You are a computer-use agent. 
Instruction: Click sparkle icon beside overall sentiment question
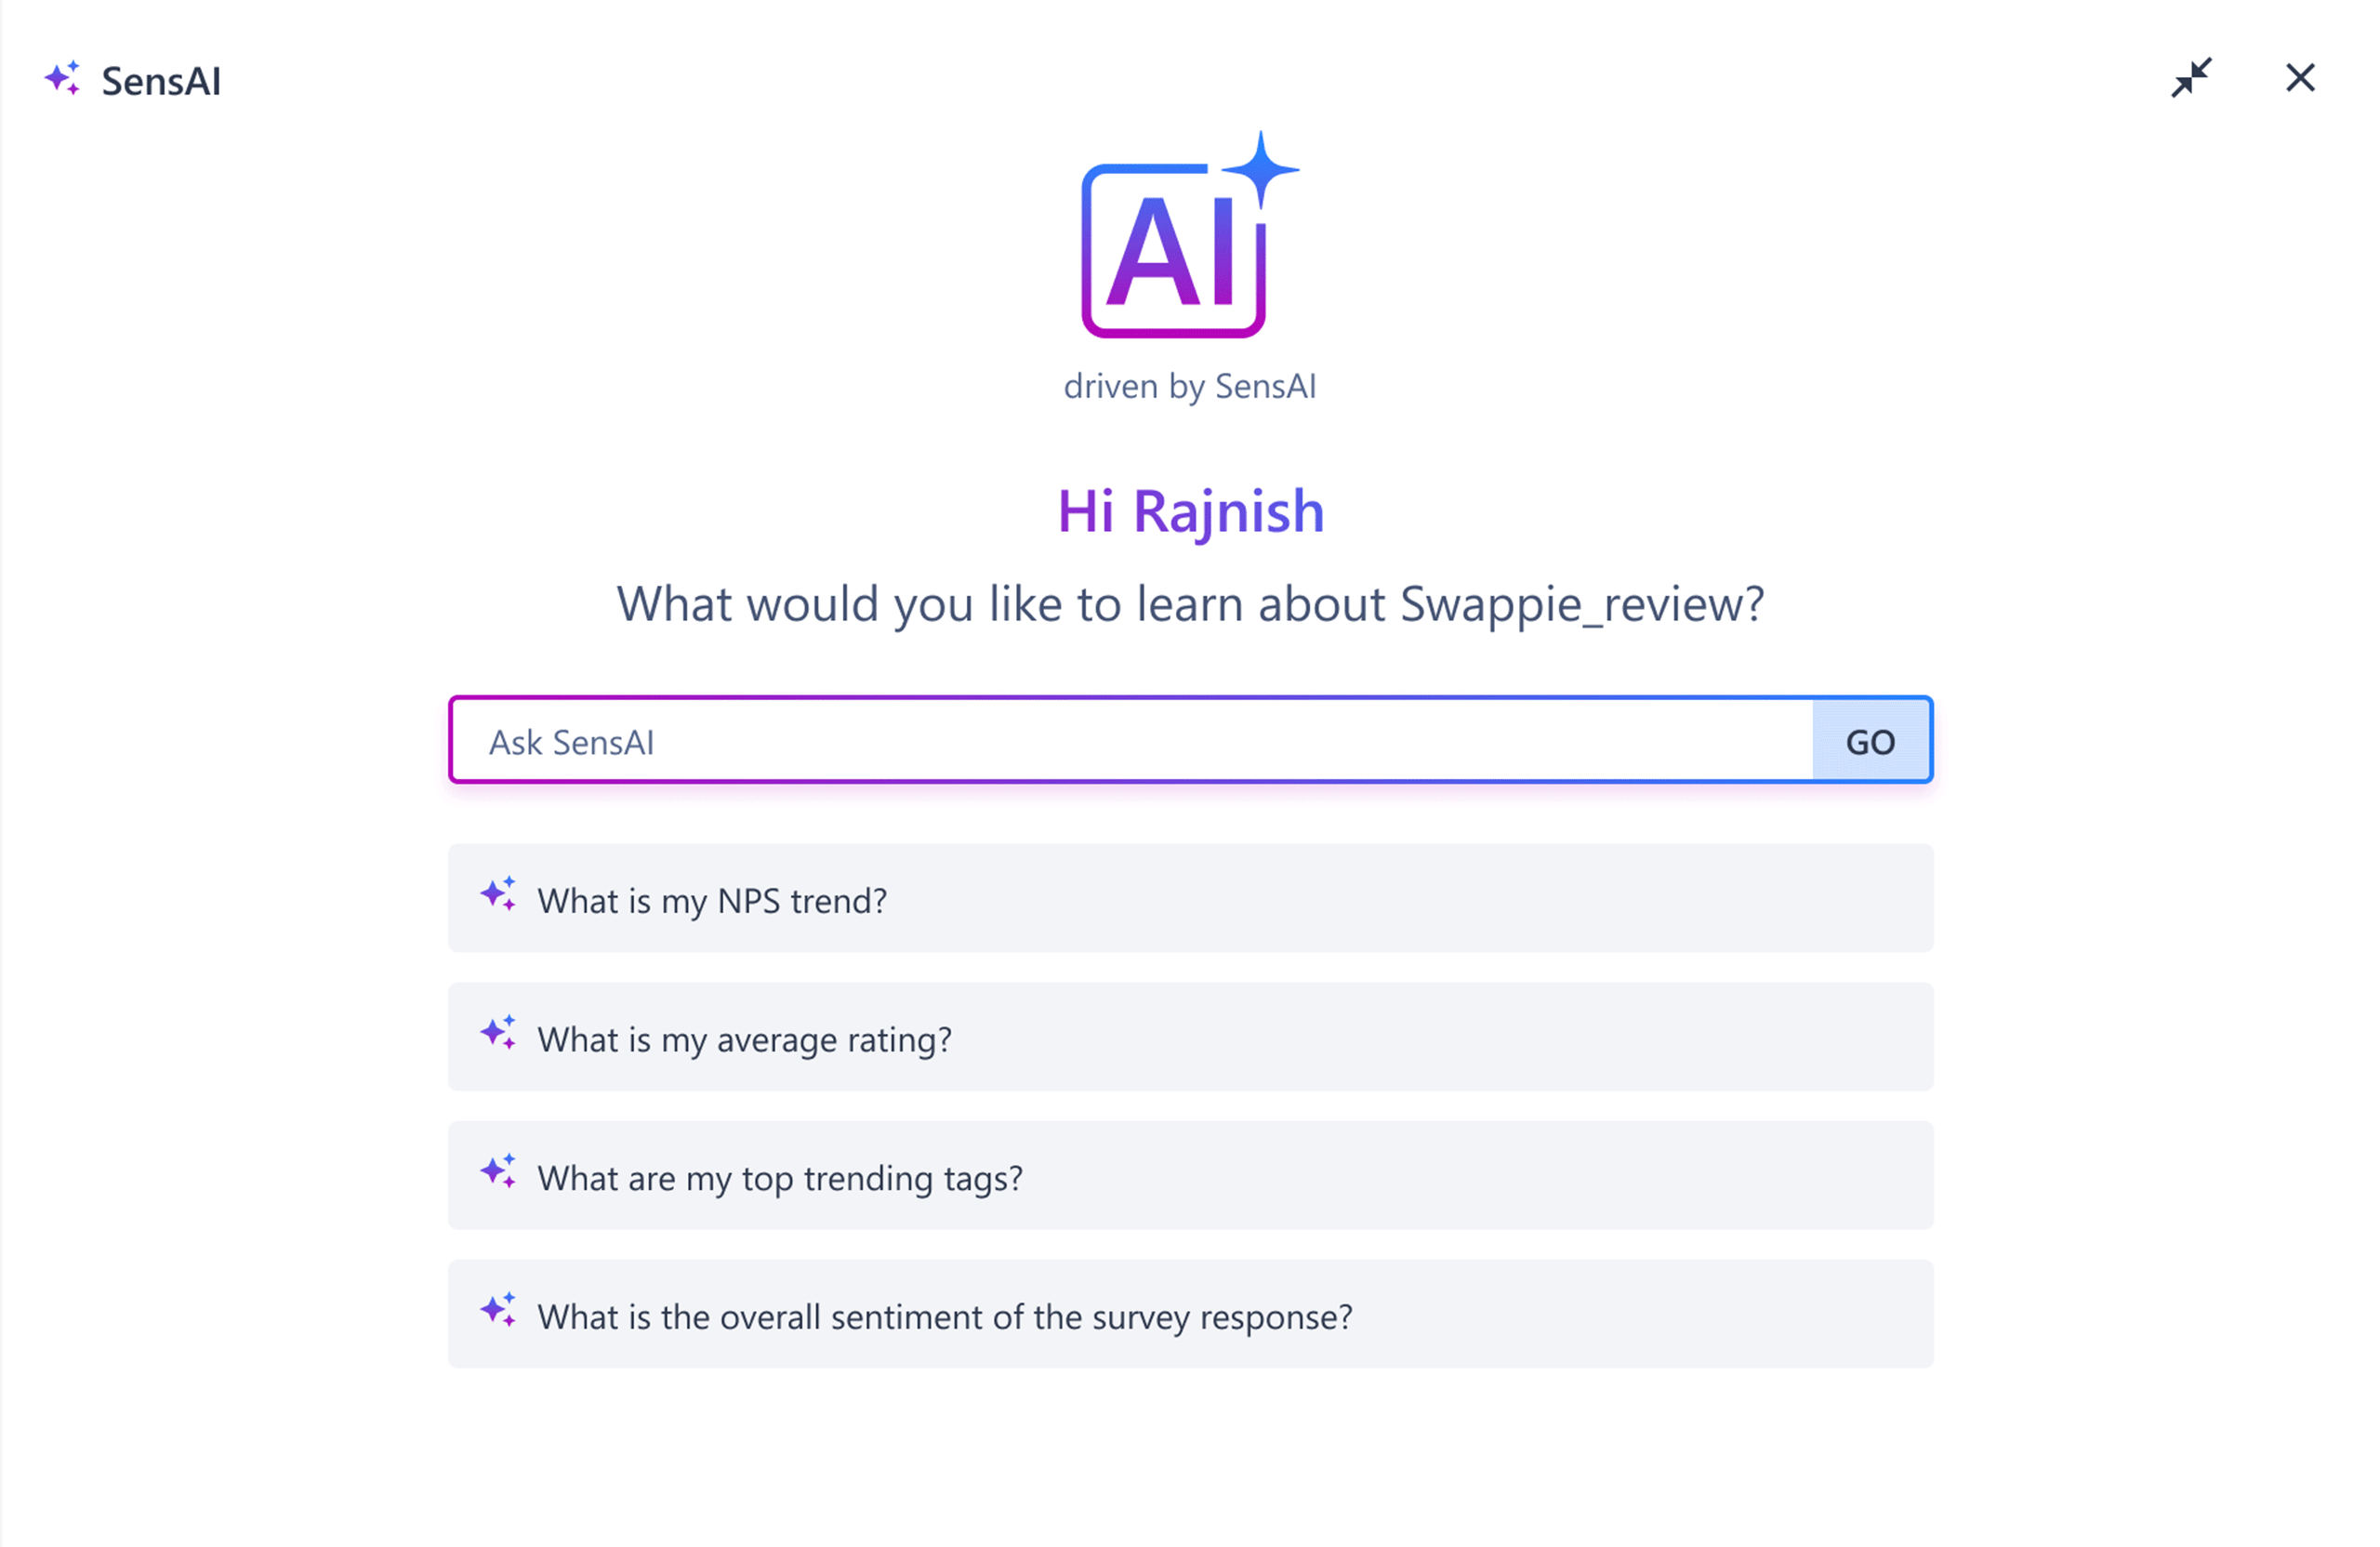tap(498, 1310)
